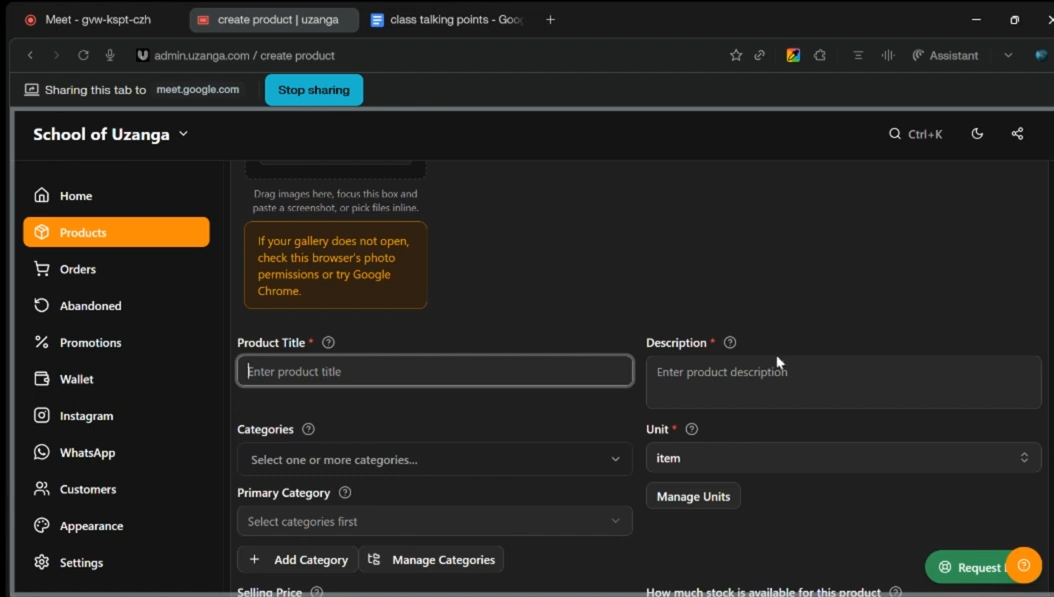The width and height of the screenshot is (1054, 597).
Task: Show help tooltip for Categories
Action: pos(309,429)
